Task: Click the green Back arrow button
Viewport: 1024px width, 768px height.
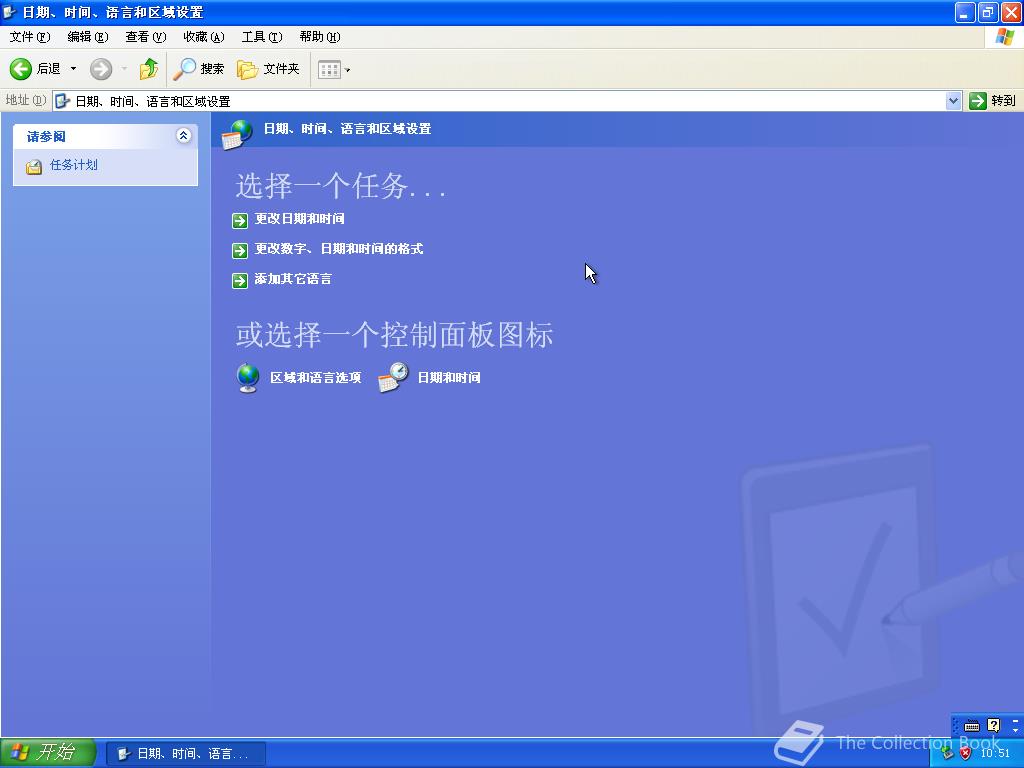Action: (21, 69)
